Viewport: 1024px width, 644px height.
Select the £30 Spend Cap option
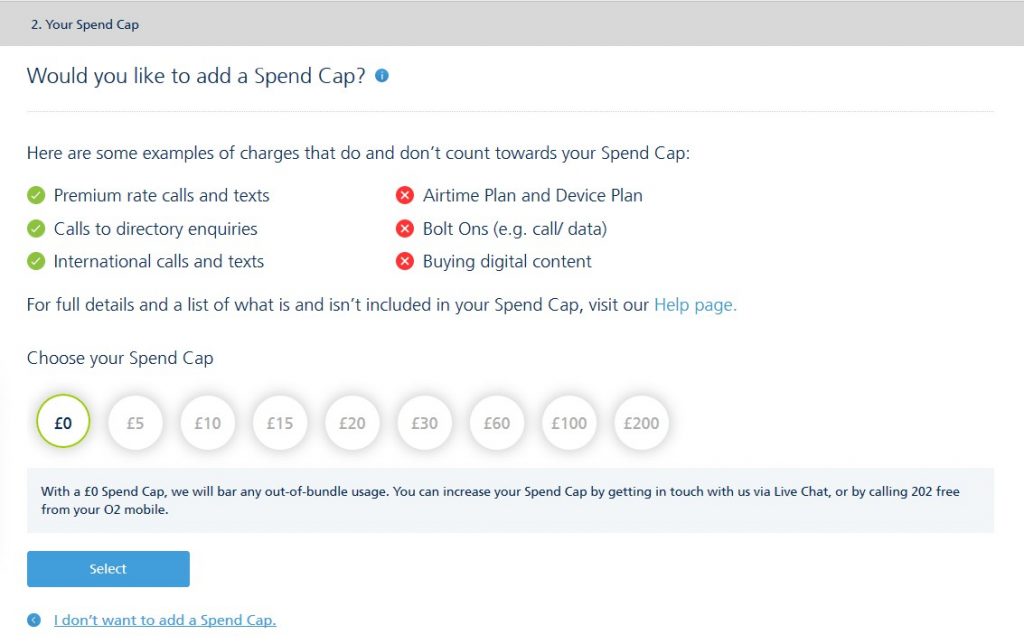424,423
